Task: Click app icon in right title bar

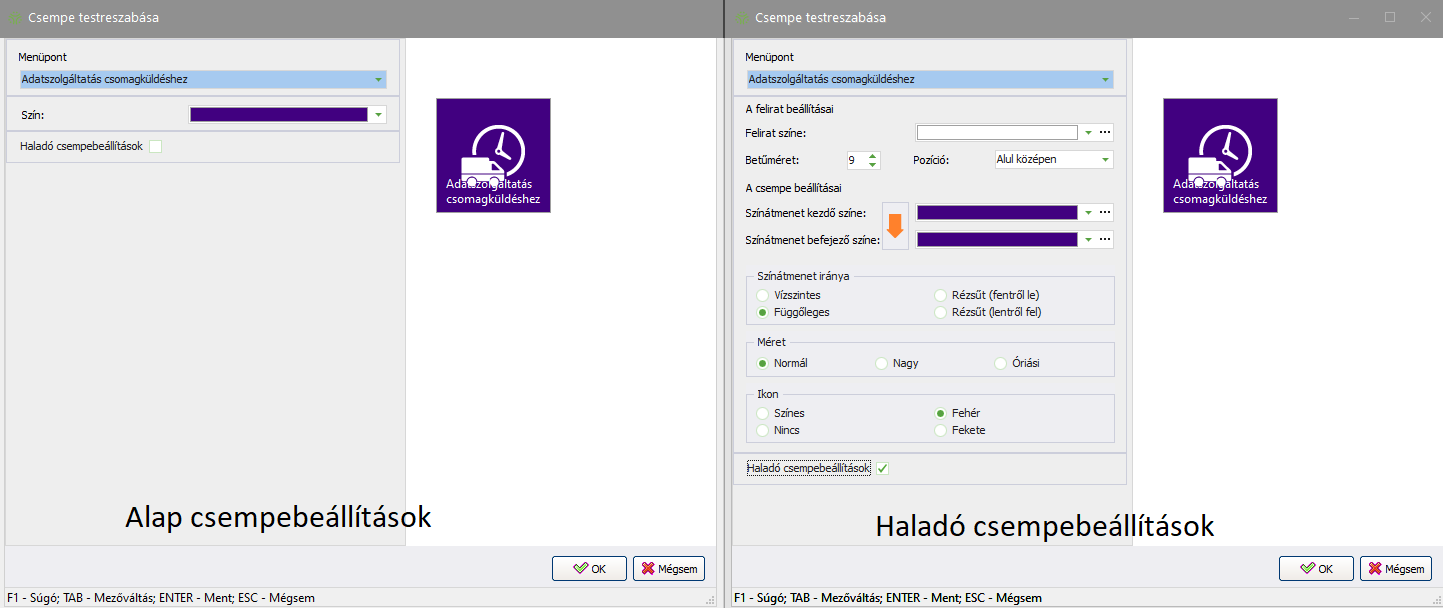Action: [742, 18]
